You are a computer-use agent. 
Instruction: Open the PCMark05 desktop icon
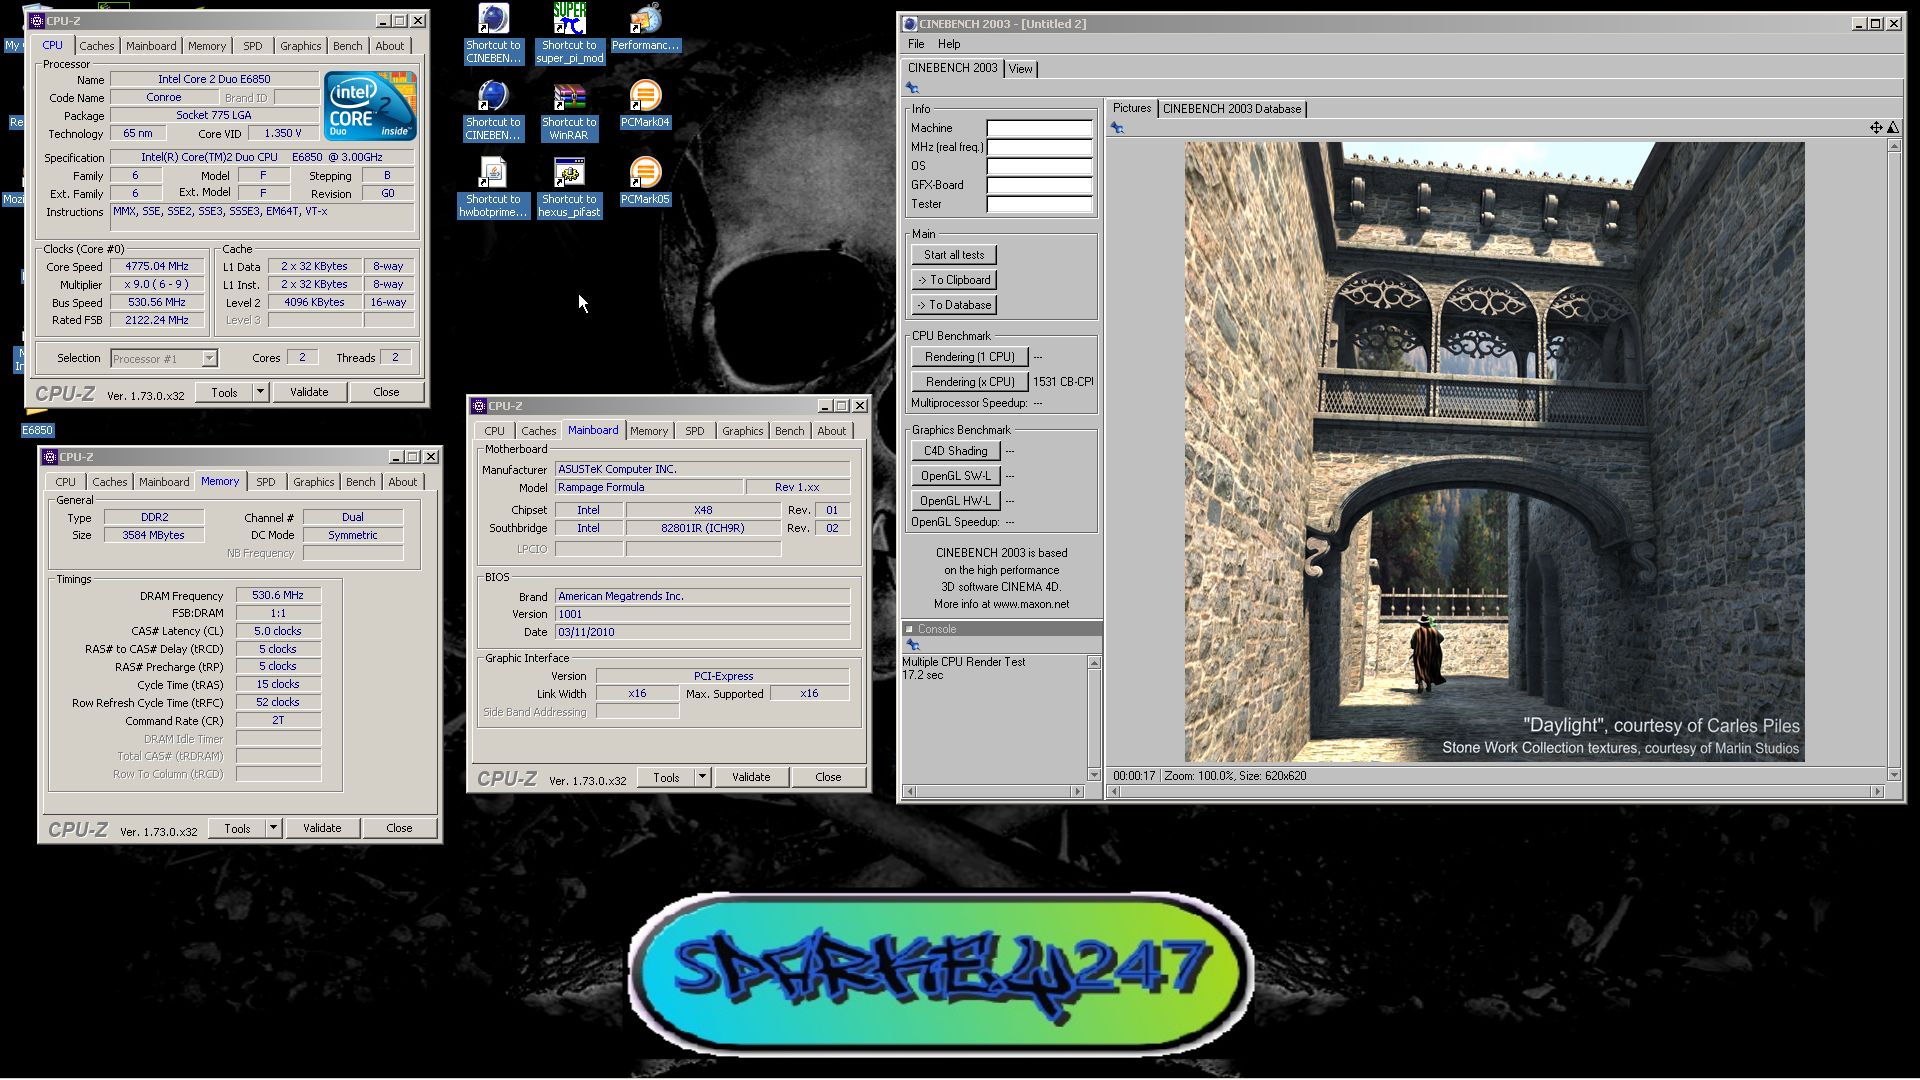[x=645, y=181]
